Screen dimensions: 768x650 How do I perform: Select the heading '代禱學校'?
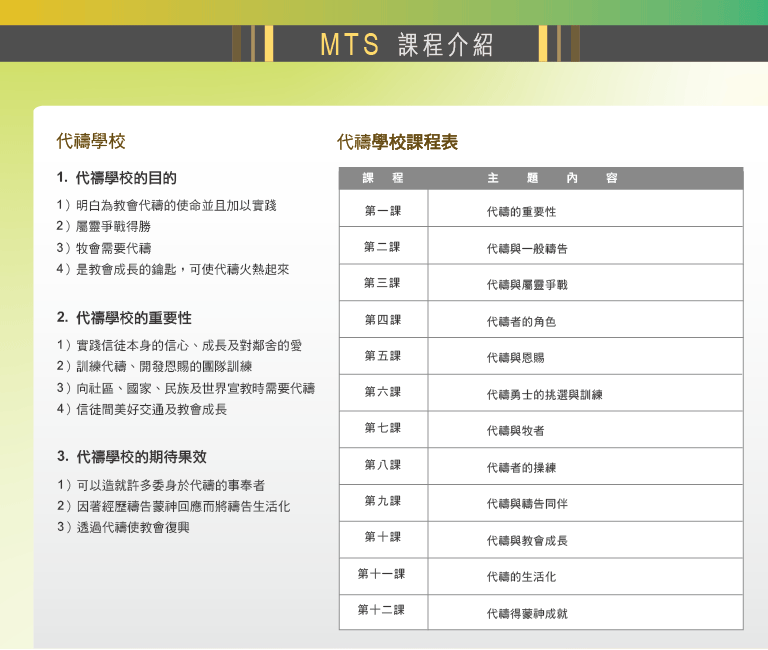pyautogui.click(x=91, y=141)
